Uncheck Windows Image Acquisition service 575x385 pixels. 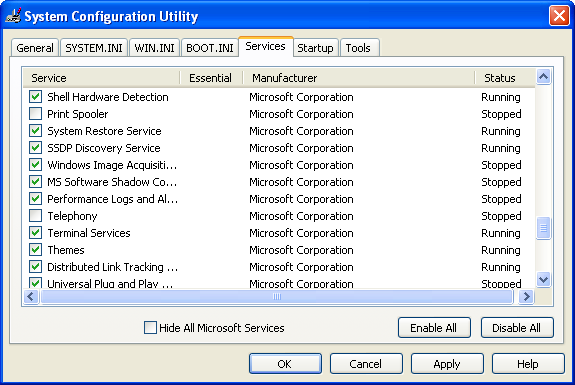click(36, 165)
